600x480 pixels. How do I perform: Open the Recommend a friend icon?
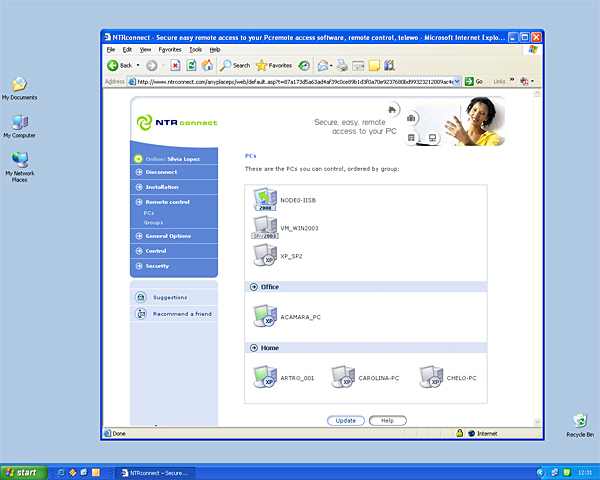(141, 314)
